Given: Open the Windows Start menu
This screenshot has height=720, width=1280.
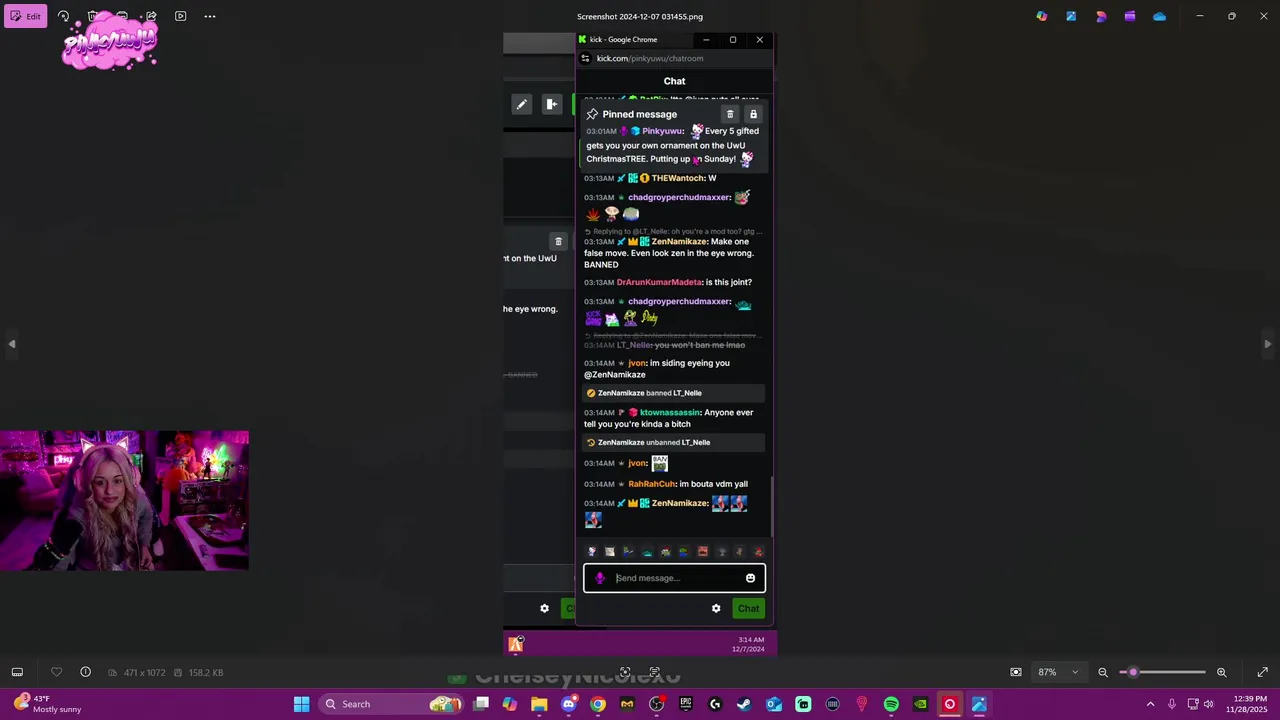Looking at the screenshot, I should click(x=301, y=704).
